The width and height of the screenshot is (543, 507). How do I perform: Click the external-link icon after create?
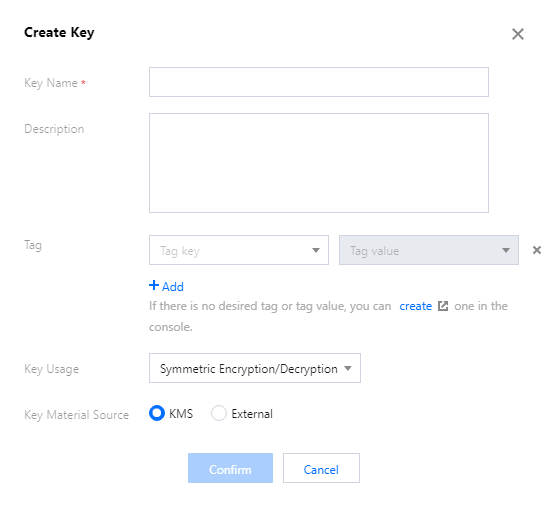pyautogui.click(x=443, y=306)
